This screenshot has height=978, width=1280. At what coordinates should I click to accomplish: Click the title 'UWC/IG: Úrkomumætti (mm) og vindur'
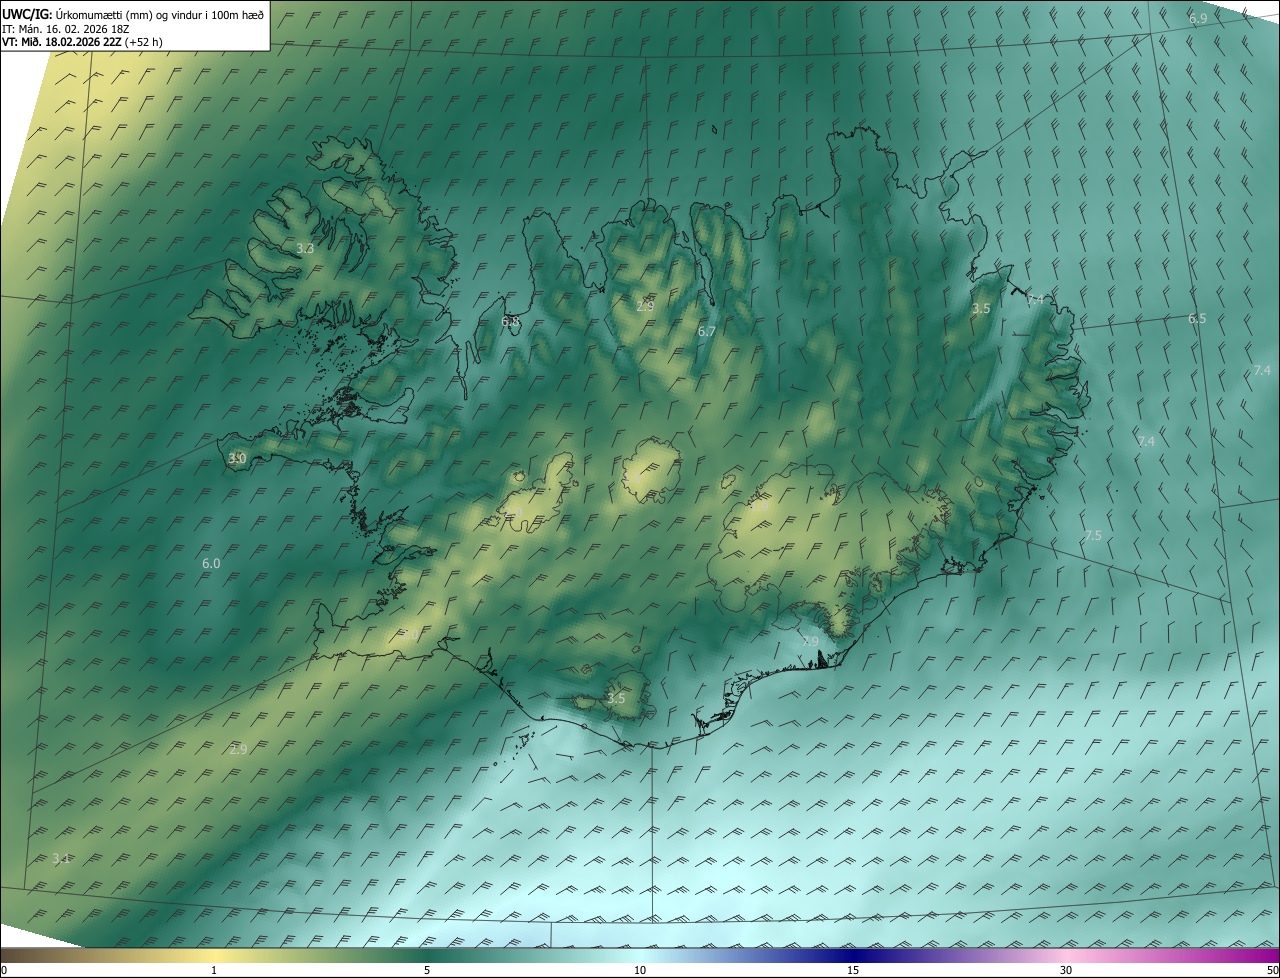pyautogui.click(x=134, y=14)
